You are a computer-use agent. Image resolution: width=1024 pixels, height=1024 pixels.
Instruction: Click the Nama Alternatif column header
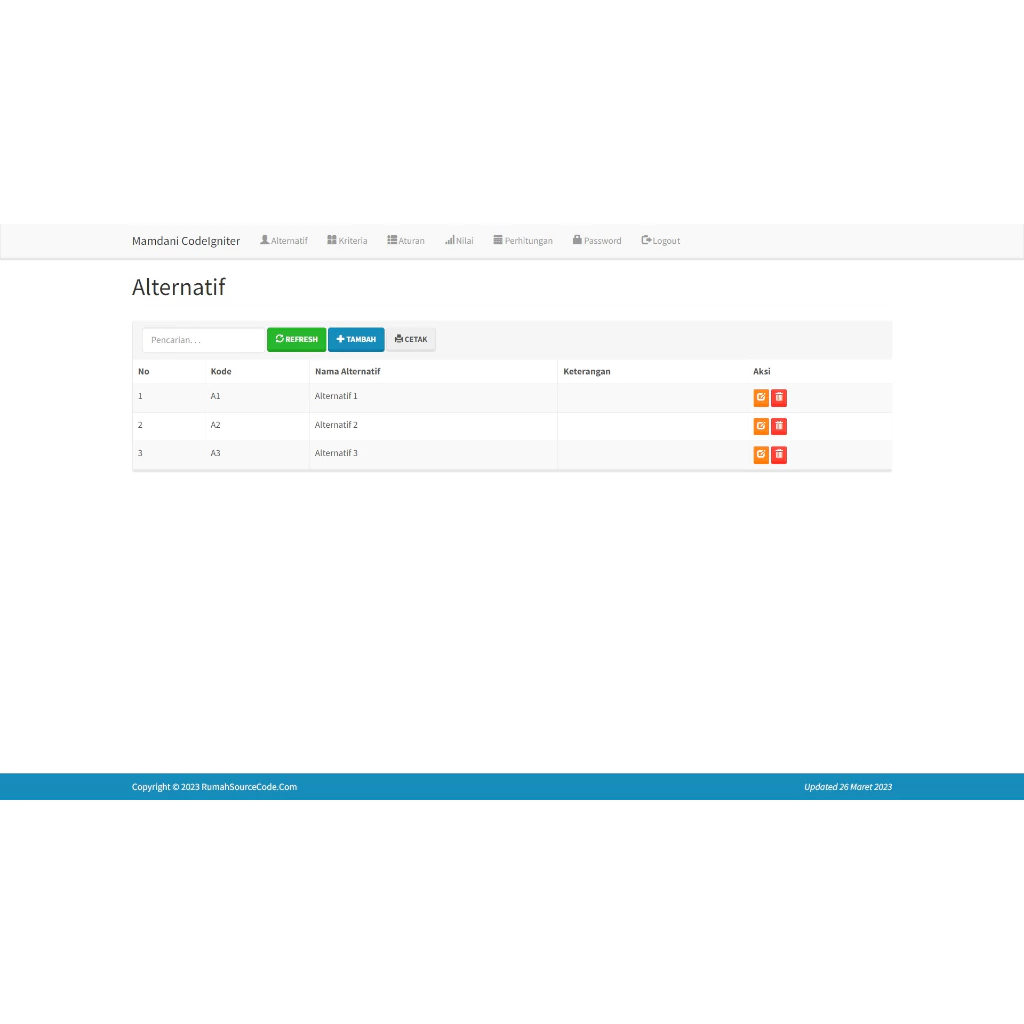[347, 371]
